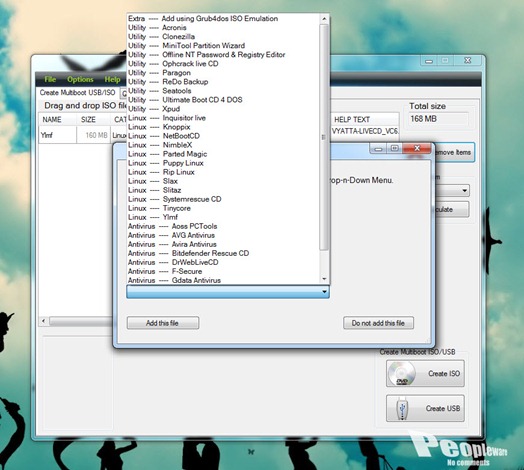Open the File menu
524x470 pixels.
50,79
